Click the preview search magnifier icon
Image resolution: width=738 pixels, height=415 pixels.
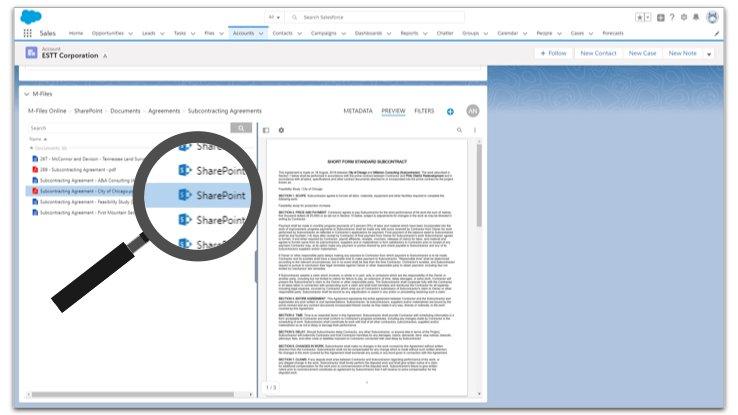pos(459,130)
